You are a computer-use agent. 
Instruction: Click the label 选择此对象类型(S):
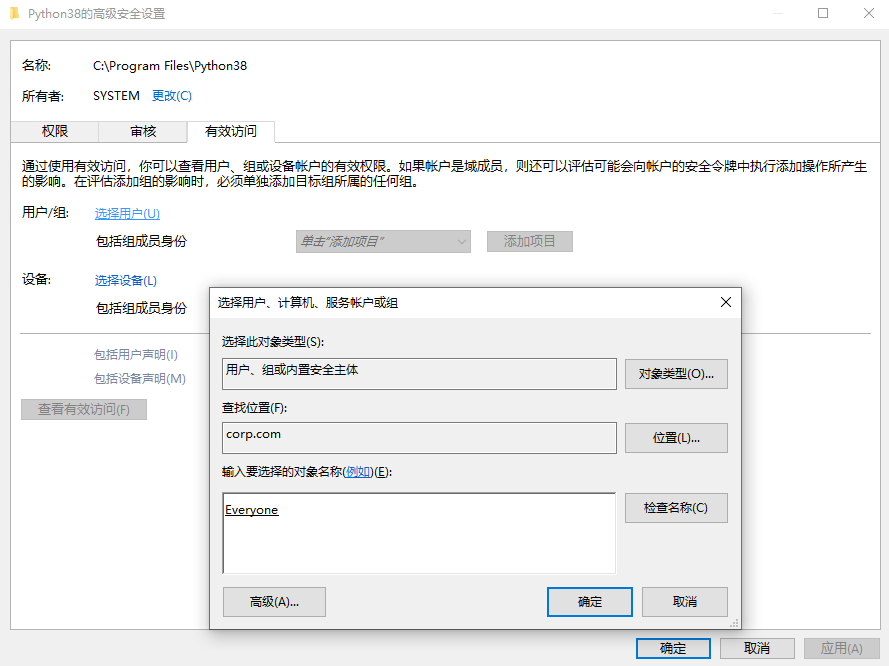pos(273,342)
